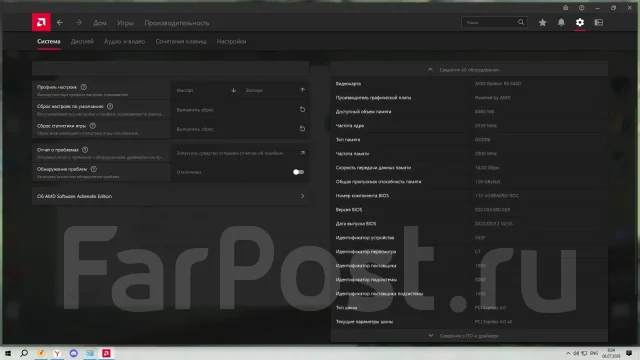Click the Discord taskbar icon
Viewport: 640px width, 360px height.
[73, 353]
